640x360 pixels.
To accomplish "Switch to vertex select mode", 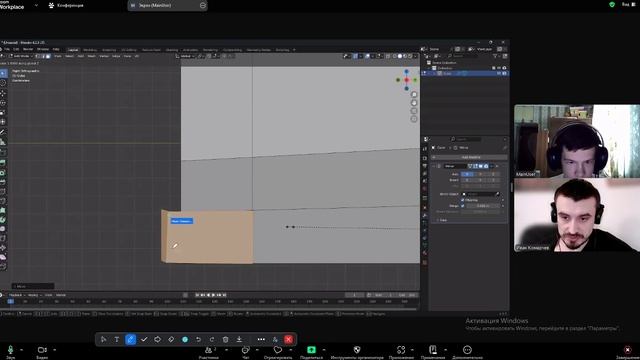I will (x=38, y=56).
